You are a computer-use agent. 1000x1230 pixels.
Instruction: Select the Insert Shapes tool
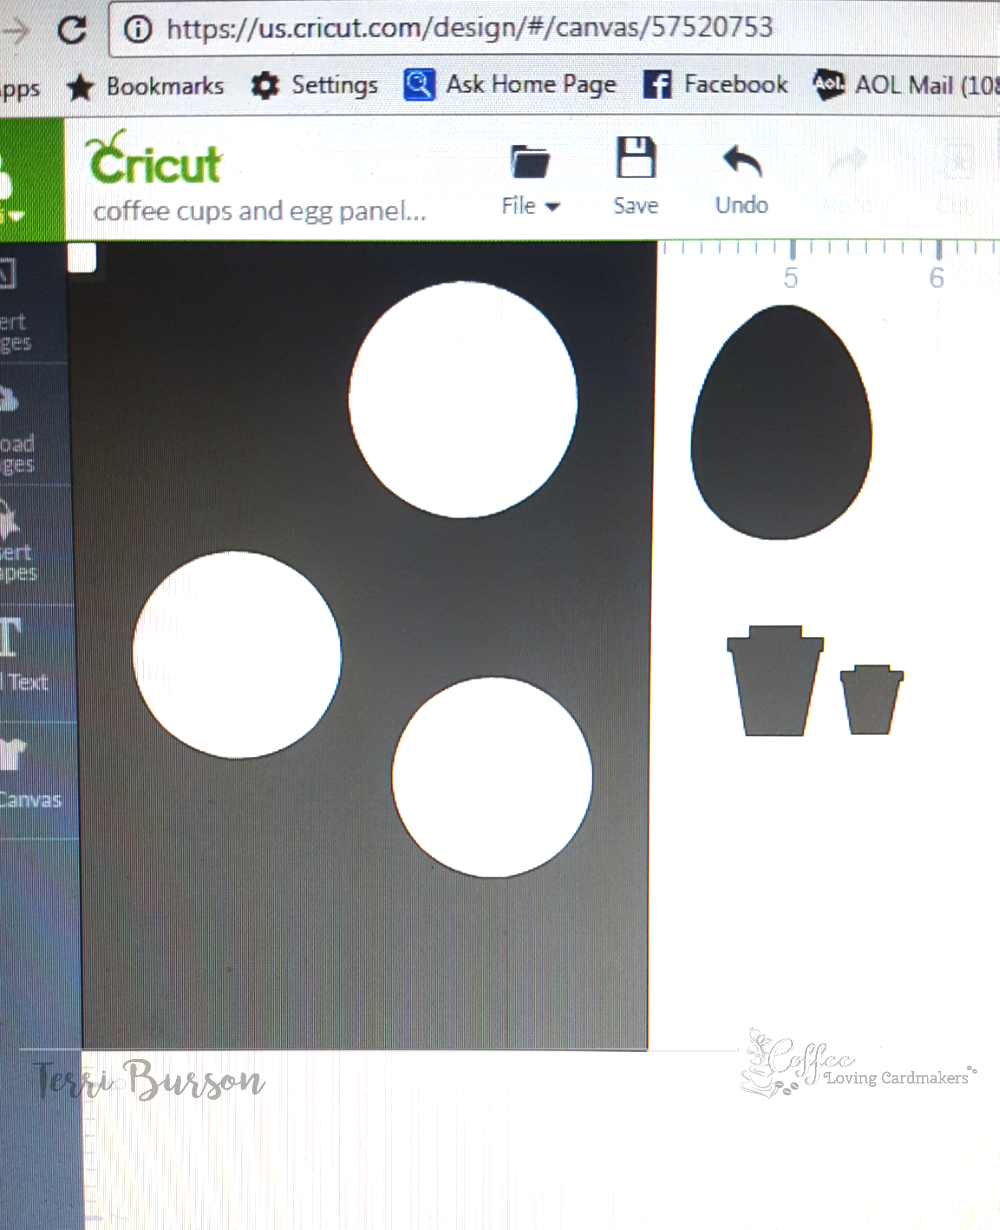14,545
